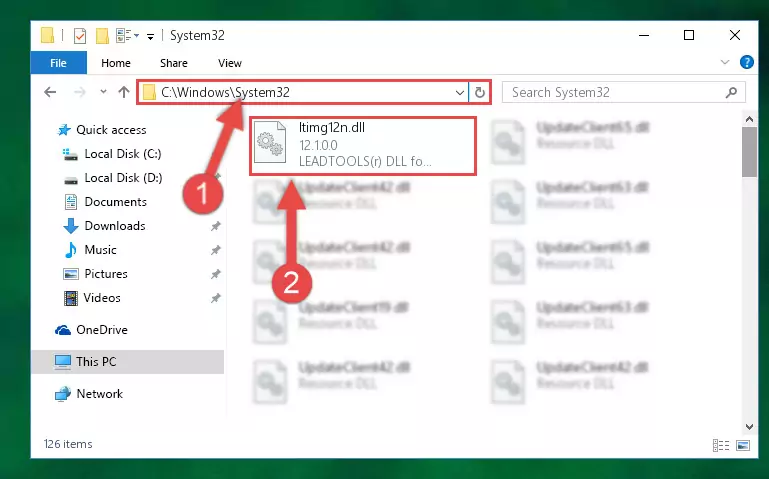Open Downloads in navigation pane
This screenshot has height=479, width=769.
click(x=115, y=226)
